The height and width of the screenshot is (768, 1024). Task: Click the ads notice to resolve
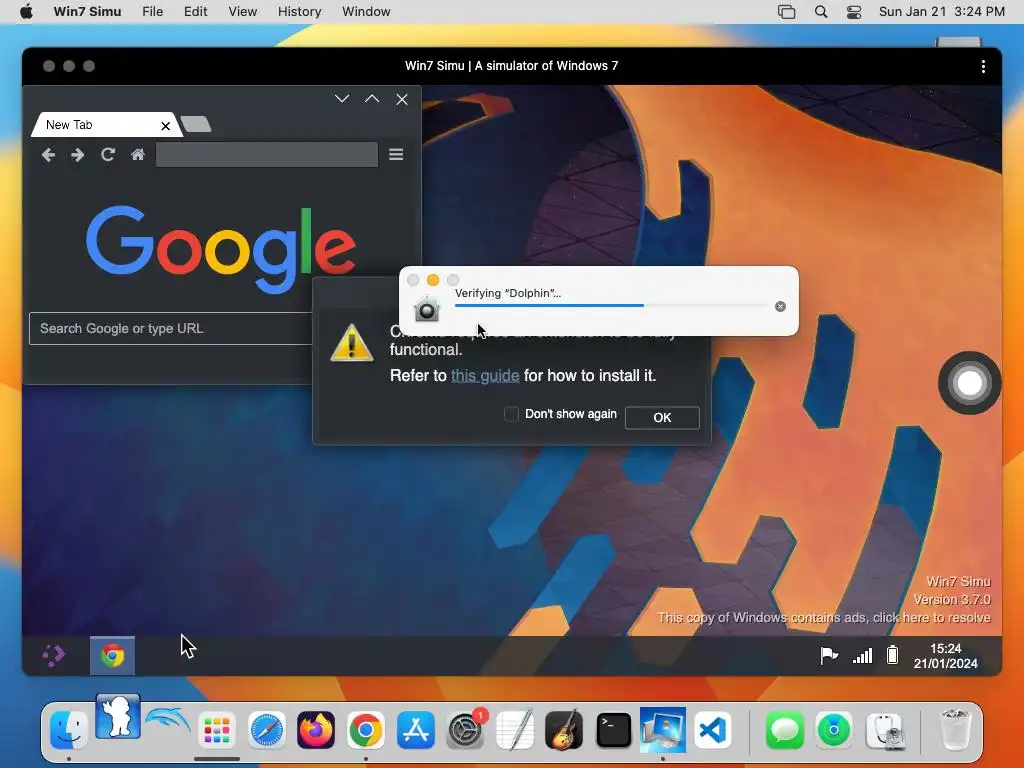(x=824, y=618)
